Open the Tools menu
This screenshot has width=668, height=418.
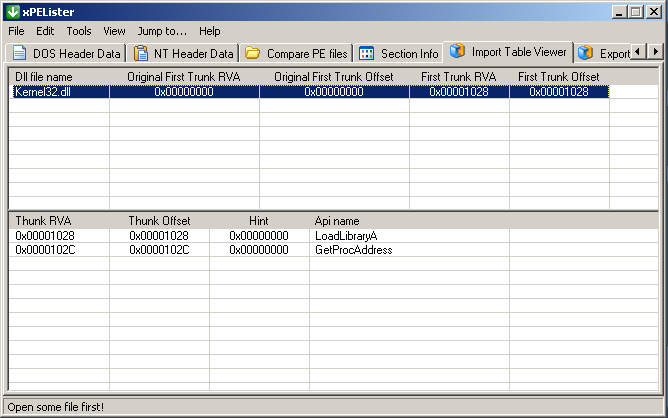click(79, 31)
